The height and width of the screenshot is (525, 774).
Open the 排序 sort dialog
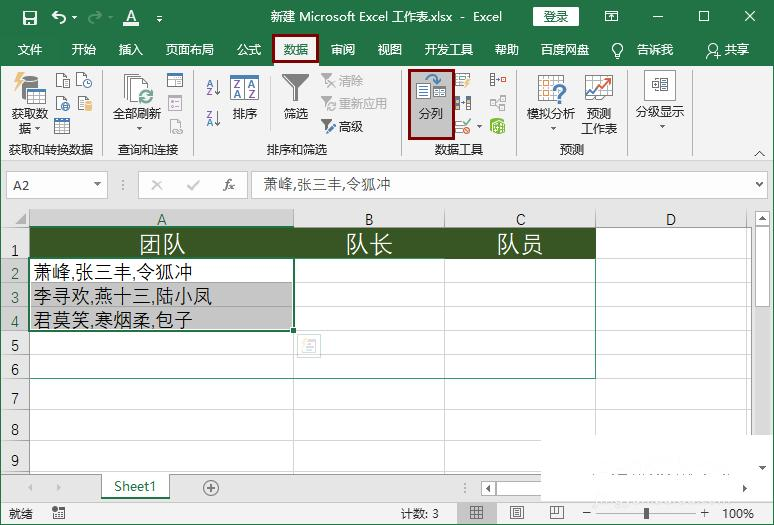click(244, 98)
